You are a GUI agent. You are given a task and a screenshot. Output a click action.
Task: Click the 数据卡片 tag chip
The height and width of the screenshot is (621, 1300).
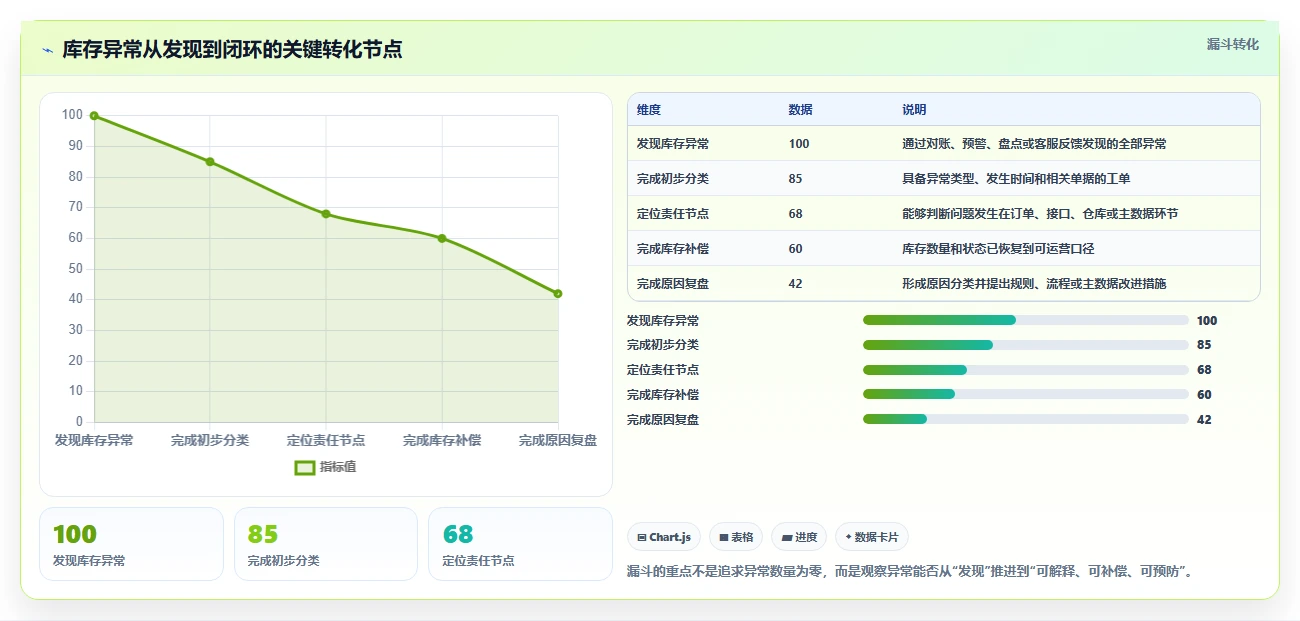(x=872, y=537)
